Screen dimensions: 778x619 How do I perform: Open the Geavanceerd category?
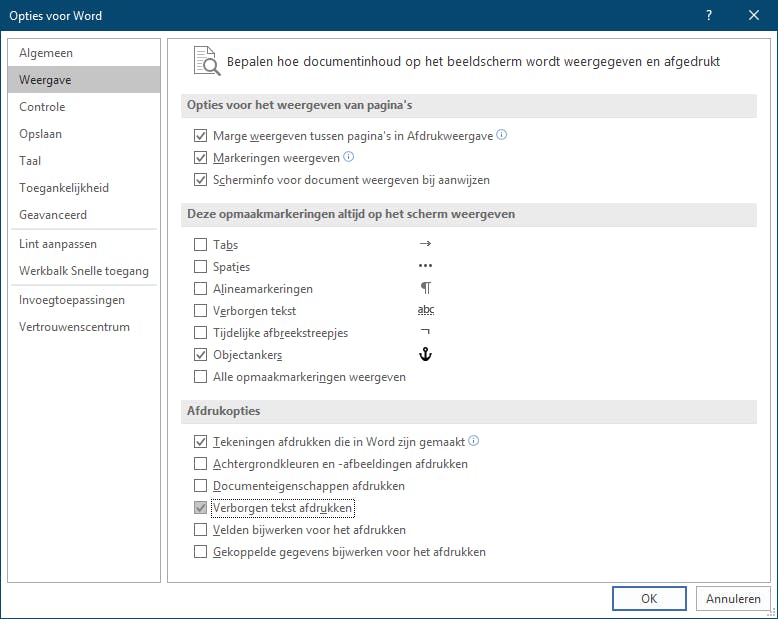pyautogui.click(x=53, y=215)
